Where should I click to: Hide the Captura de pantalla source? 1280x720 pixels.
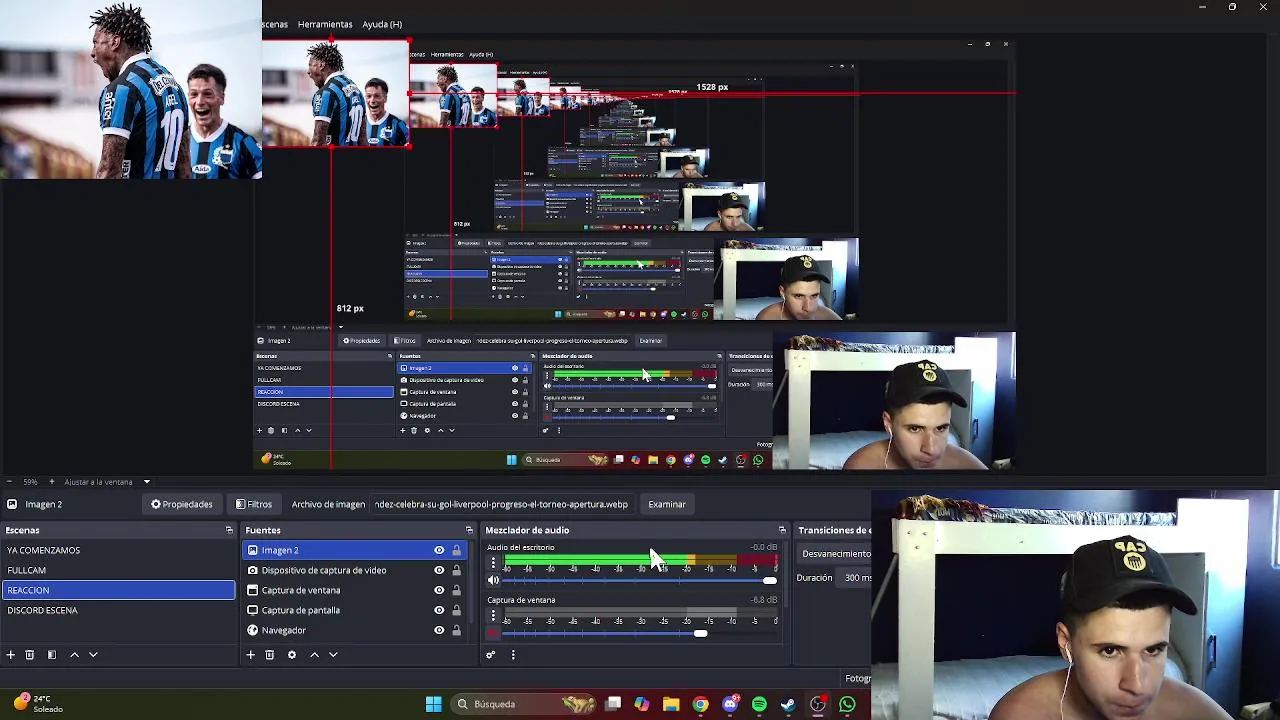pyautogui.click(x=439, y=610)
